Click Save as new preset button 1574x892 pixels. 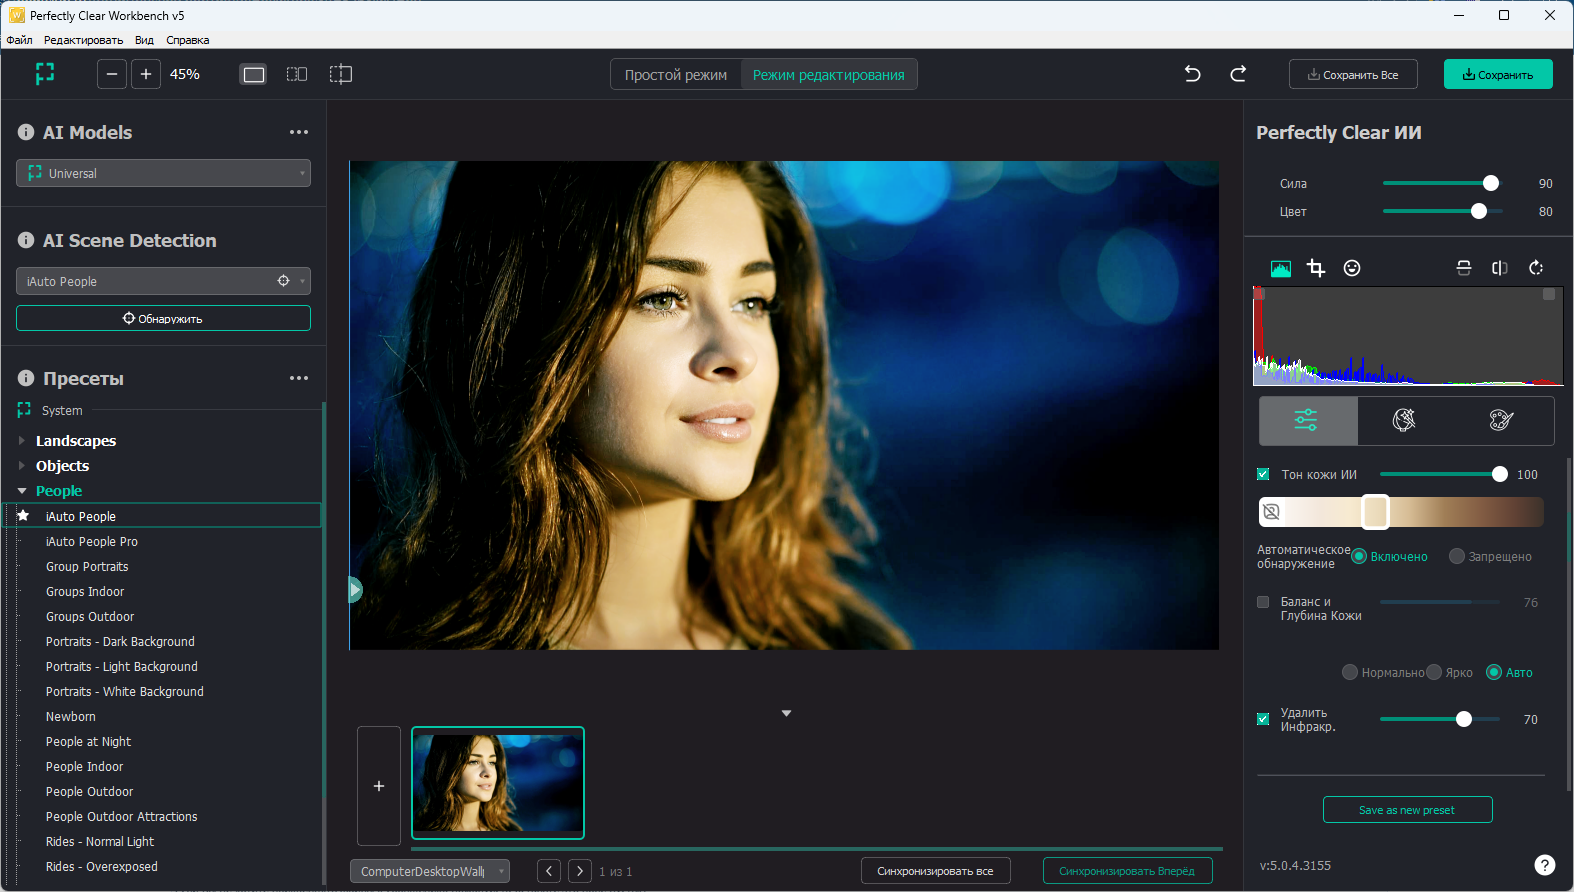coord(1407,810)
